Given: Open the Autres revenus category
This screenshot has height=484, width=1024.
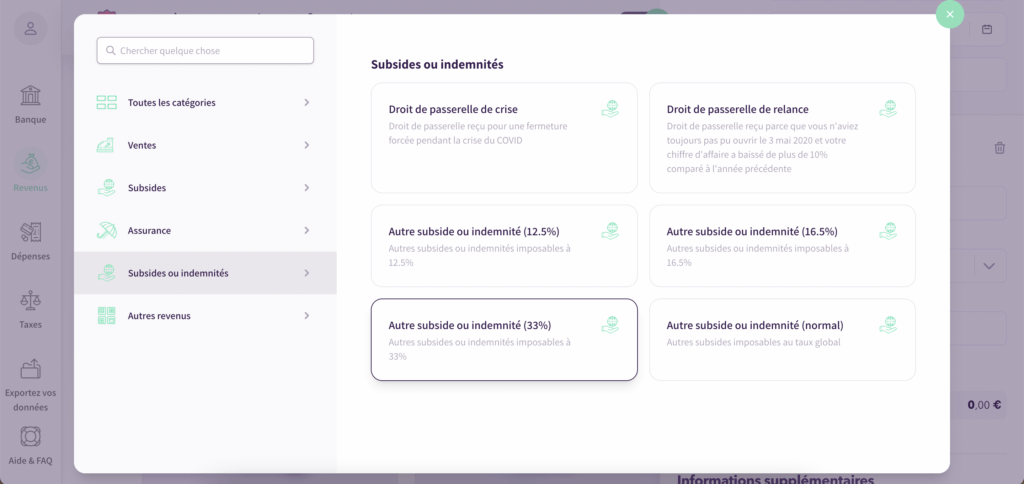Looking at the screenshot, I should tap(205, 315).
